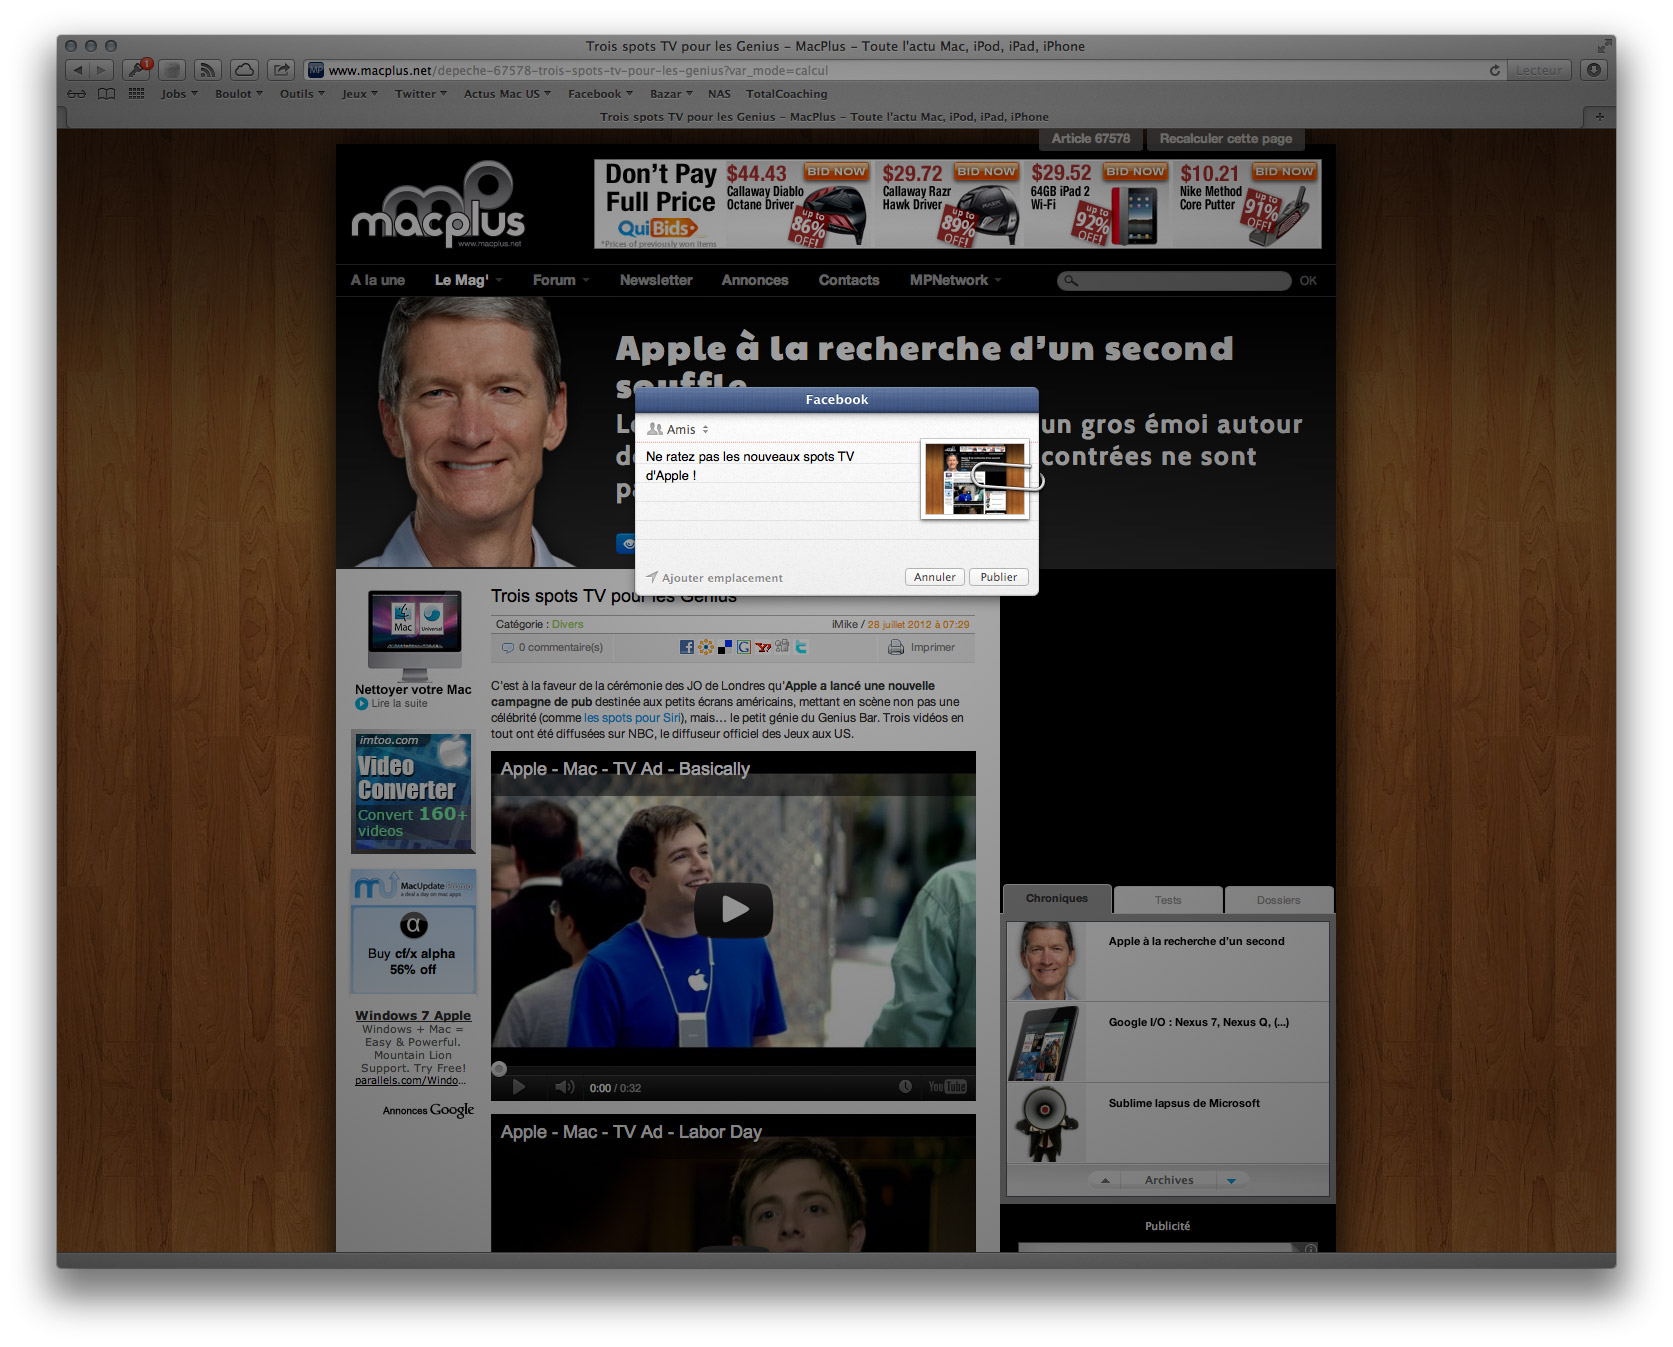
Task: Open the MPNetwork site menu
Action: tap(955, 280)
